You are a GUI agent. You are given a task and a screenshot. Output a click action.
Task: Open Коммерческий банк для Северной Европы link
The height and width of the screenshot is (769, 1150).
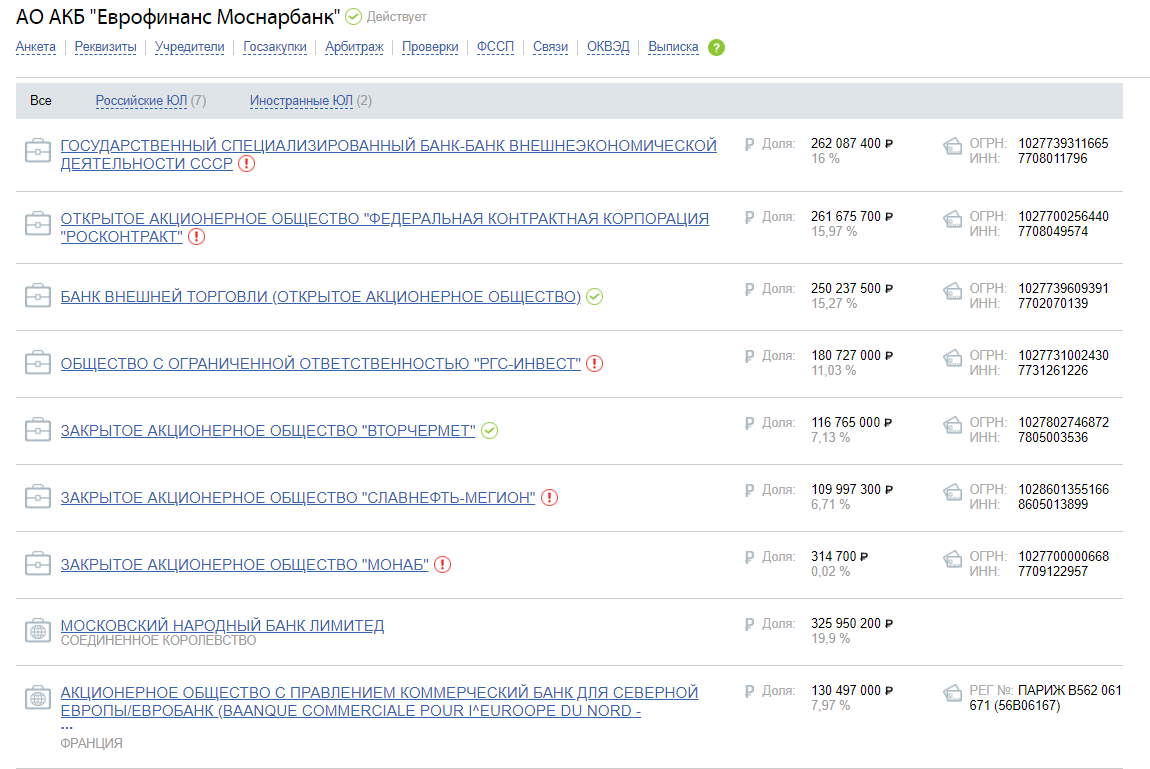(379, 702)
